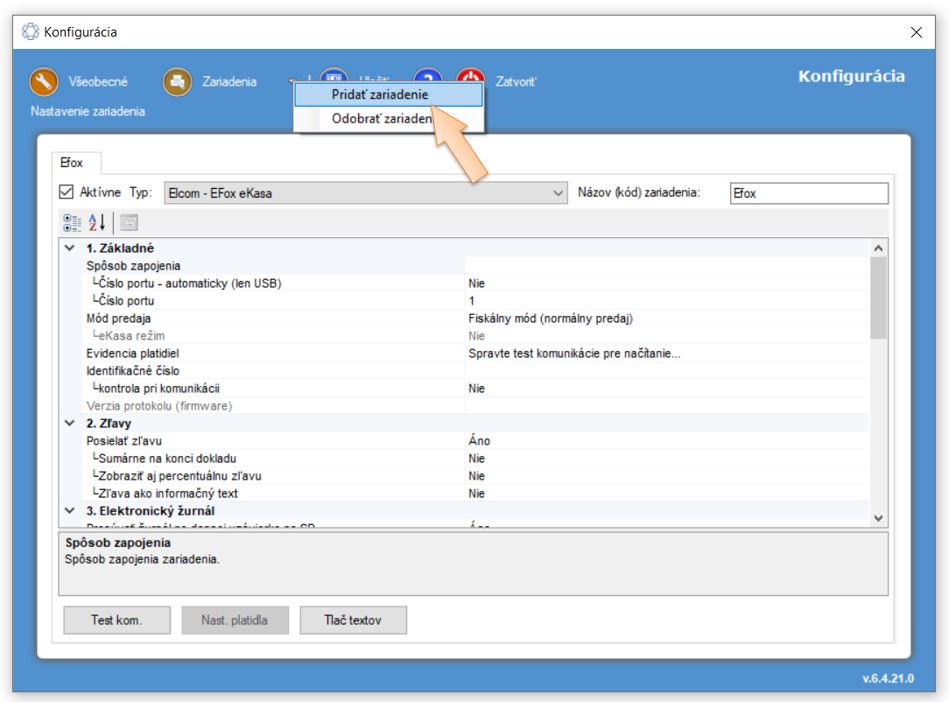Screen dimensions: 949x702
Task: Collapse the 3. Elektronický žurnál section
Action: click(x=69, y=511)
